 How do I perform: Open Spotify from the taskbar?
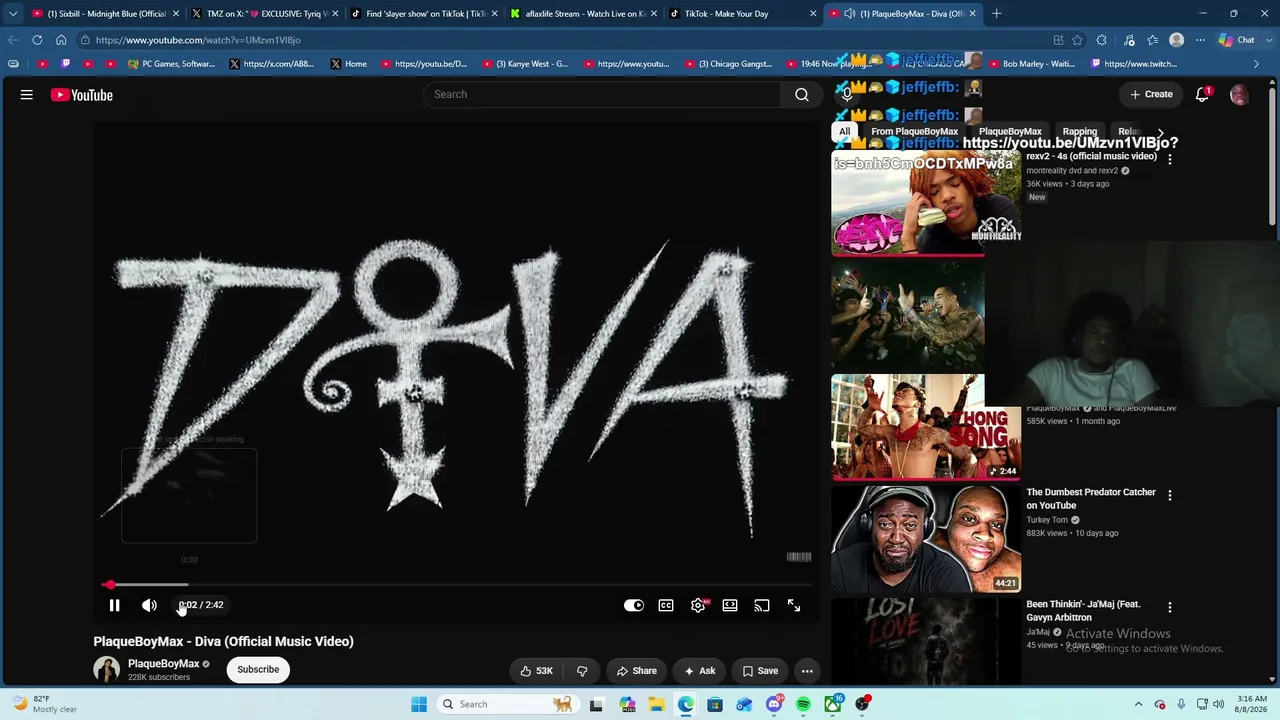pyautogui.click(x=803, y=704)
